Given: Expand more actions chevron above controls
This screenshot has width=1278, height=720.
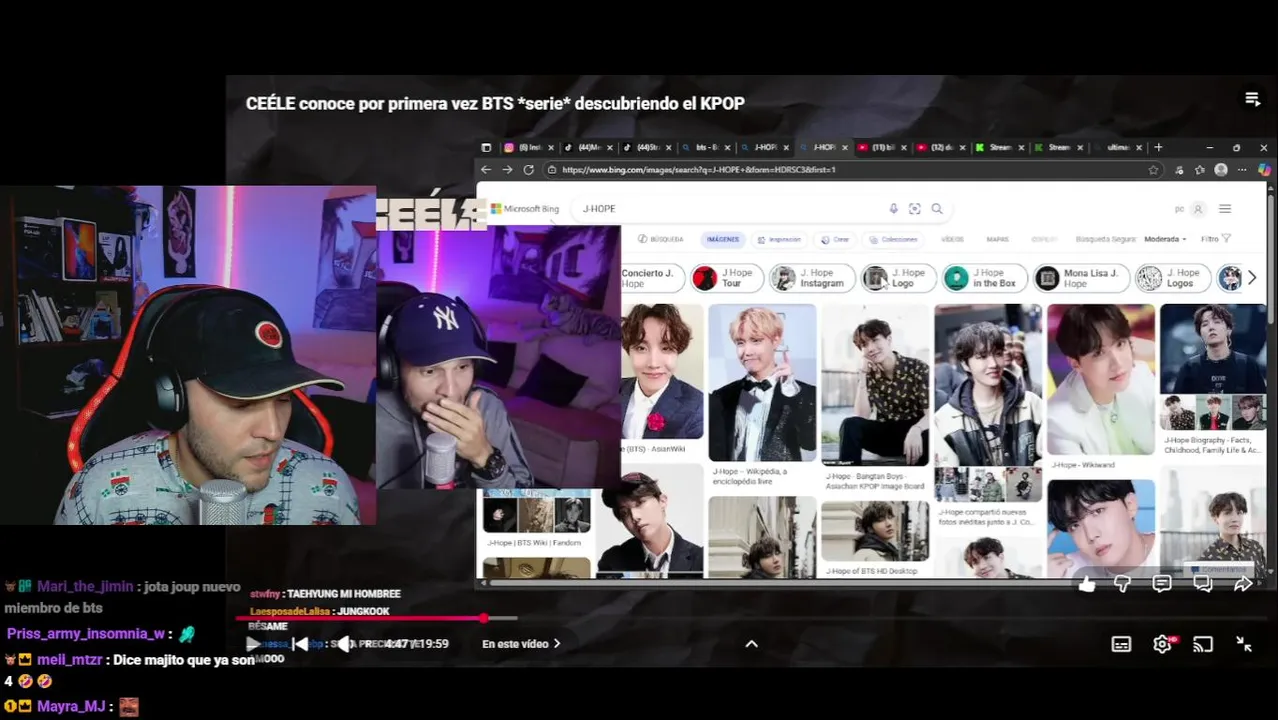Looking at the screenshot, I should [751, 644].
